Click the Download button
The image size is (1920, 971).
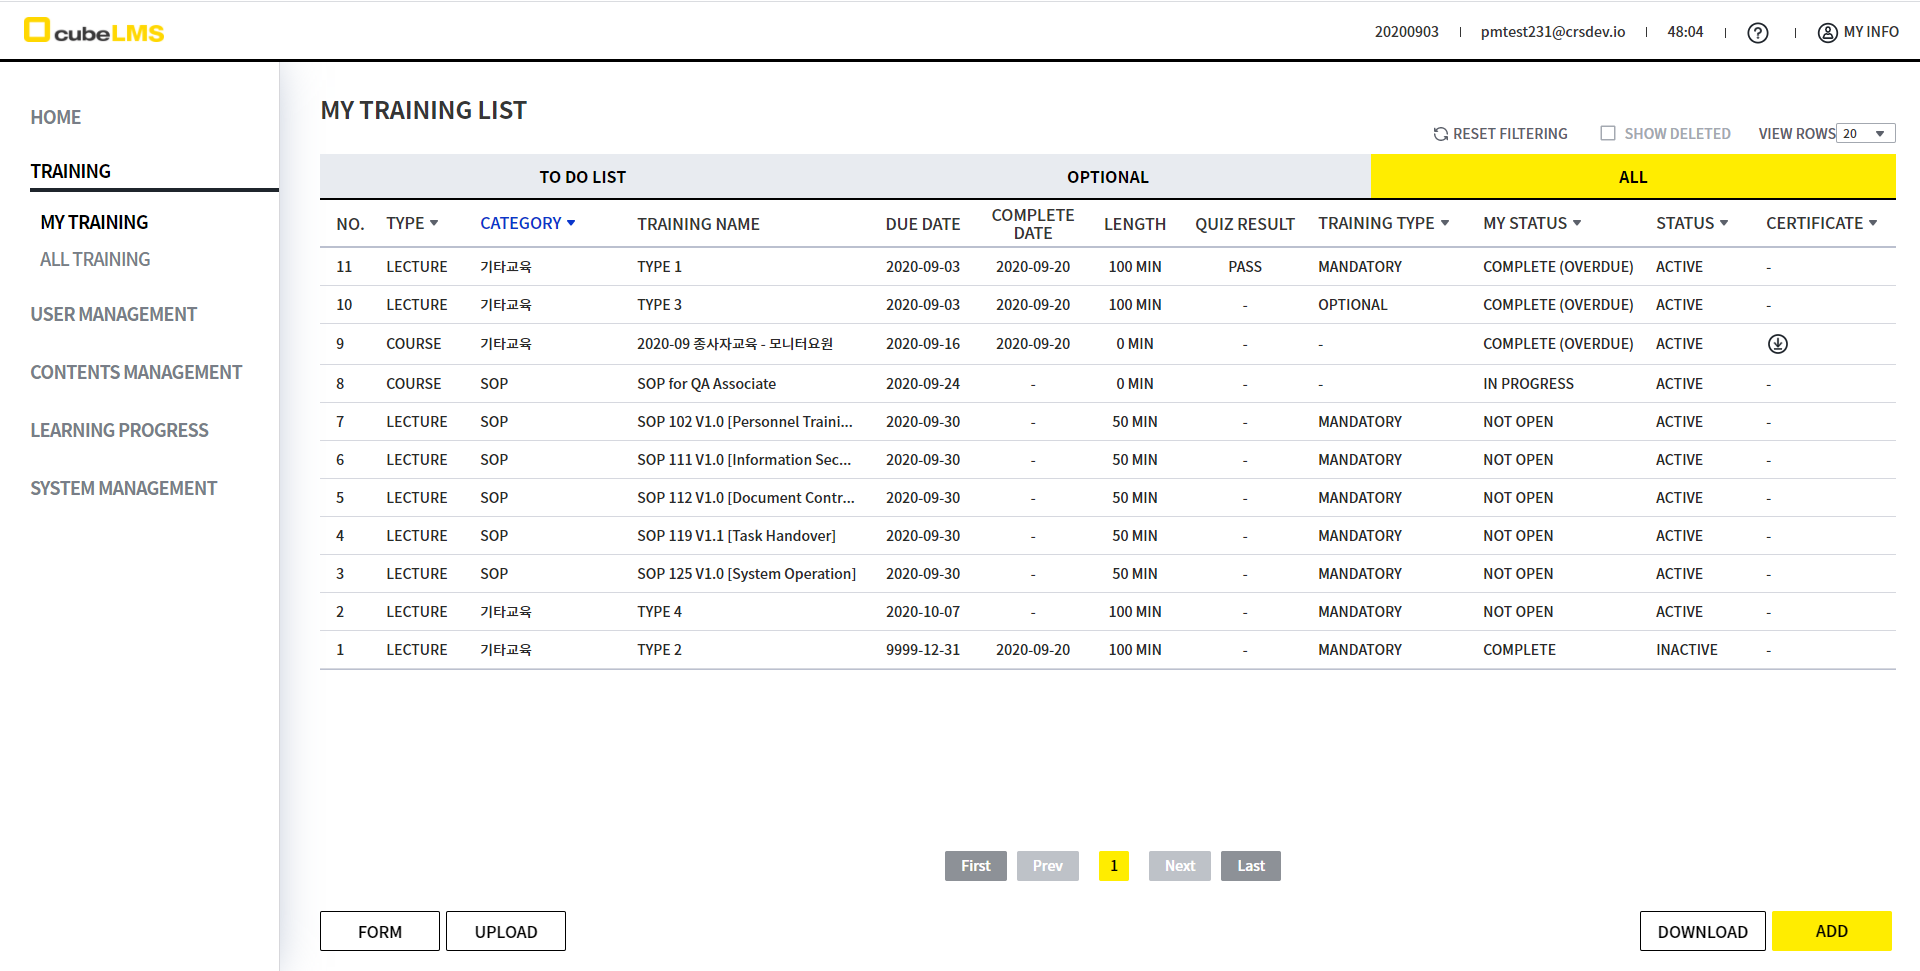tap(1702, 931)
